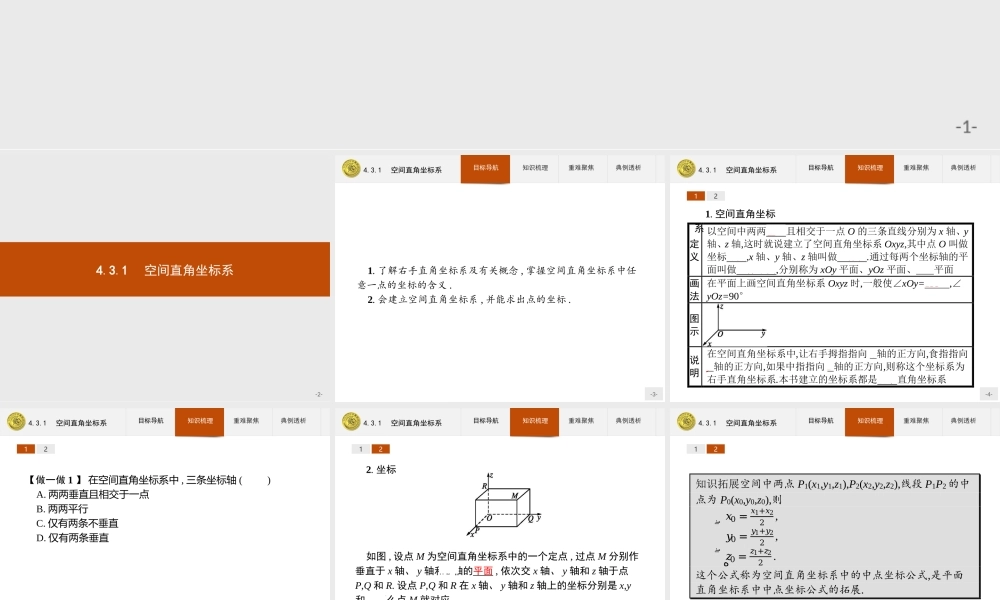Click the -1- page number at top right
This screenshot has height=600, width=1000.
[965, 125]
